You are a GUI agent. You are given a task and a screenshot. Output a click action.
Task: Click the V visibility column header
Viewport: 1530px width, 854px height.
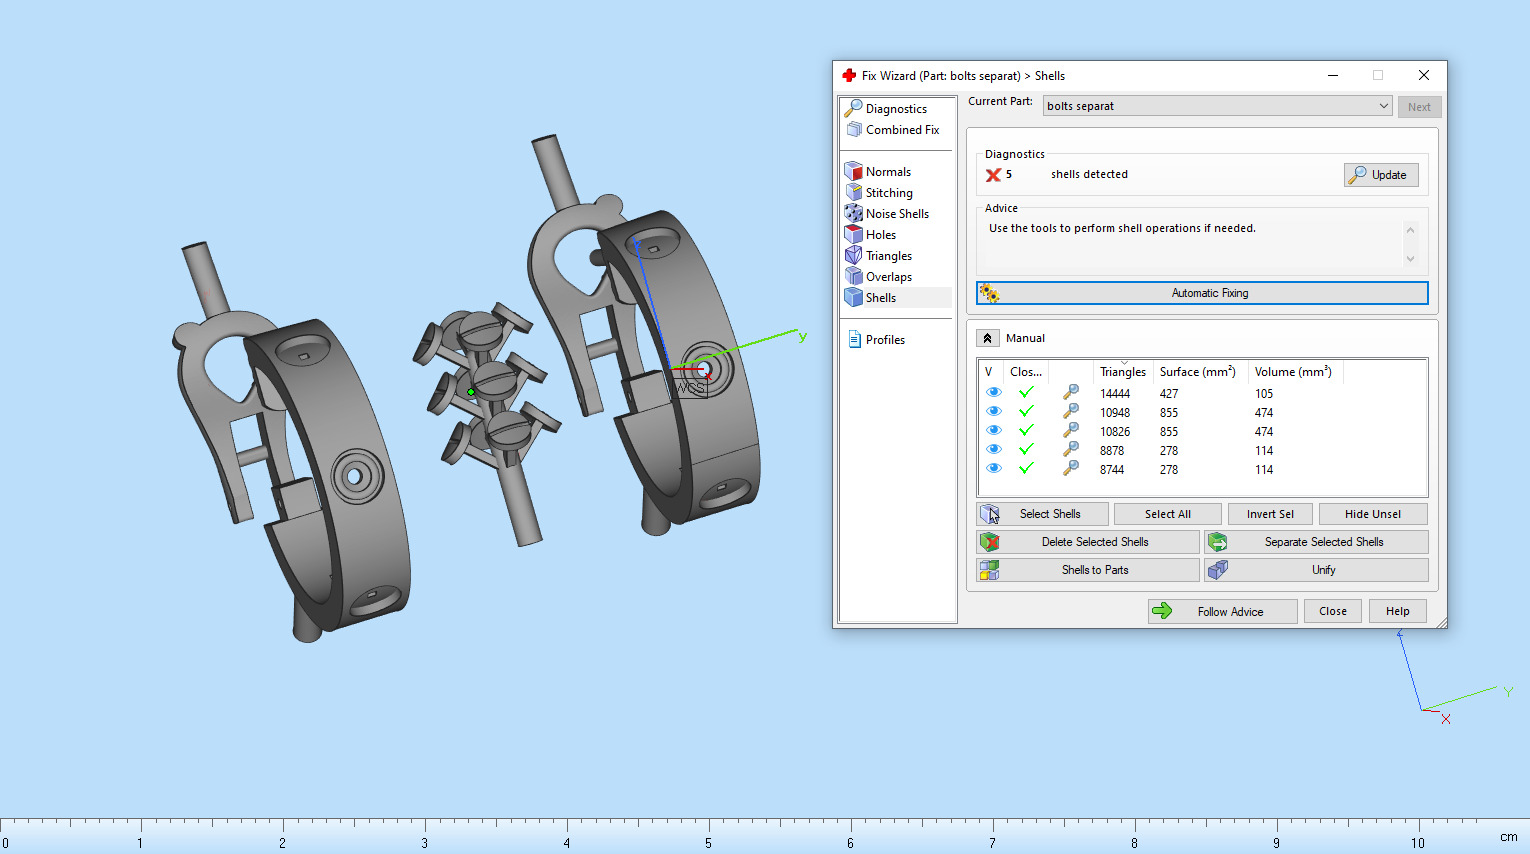[990, 371]
